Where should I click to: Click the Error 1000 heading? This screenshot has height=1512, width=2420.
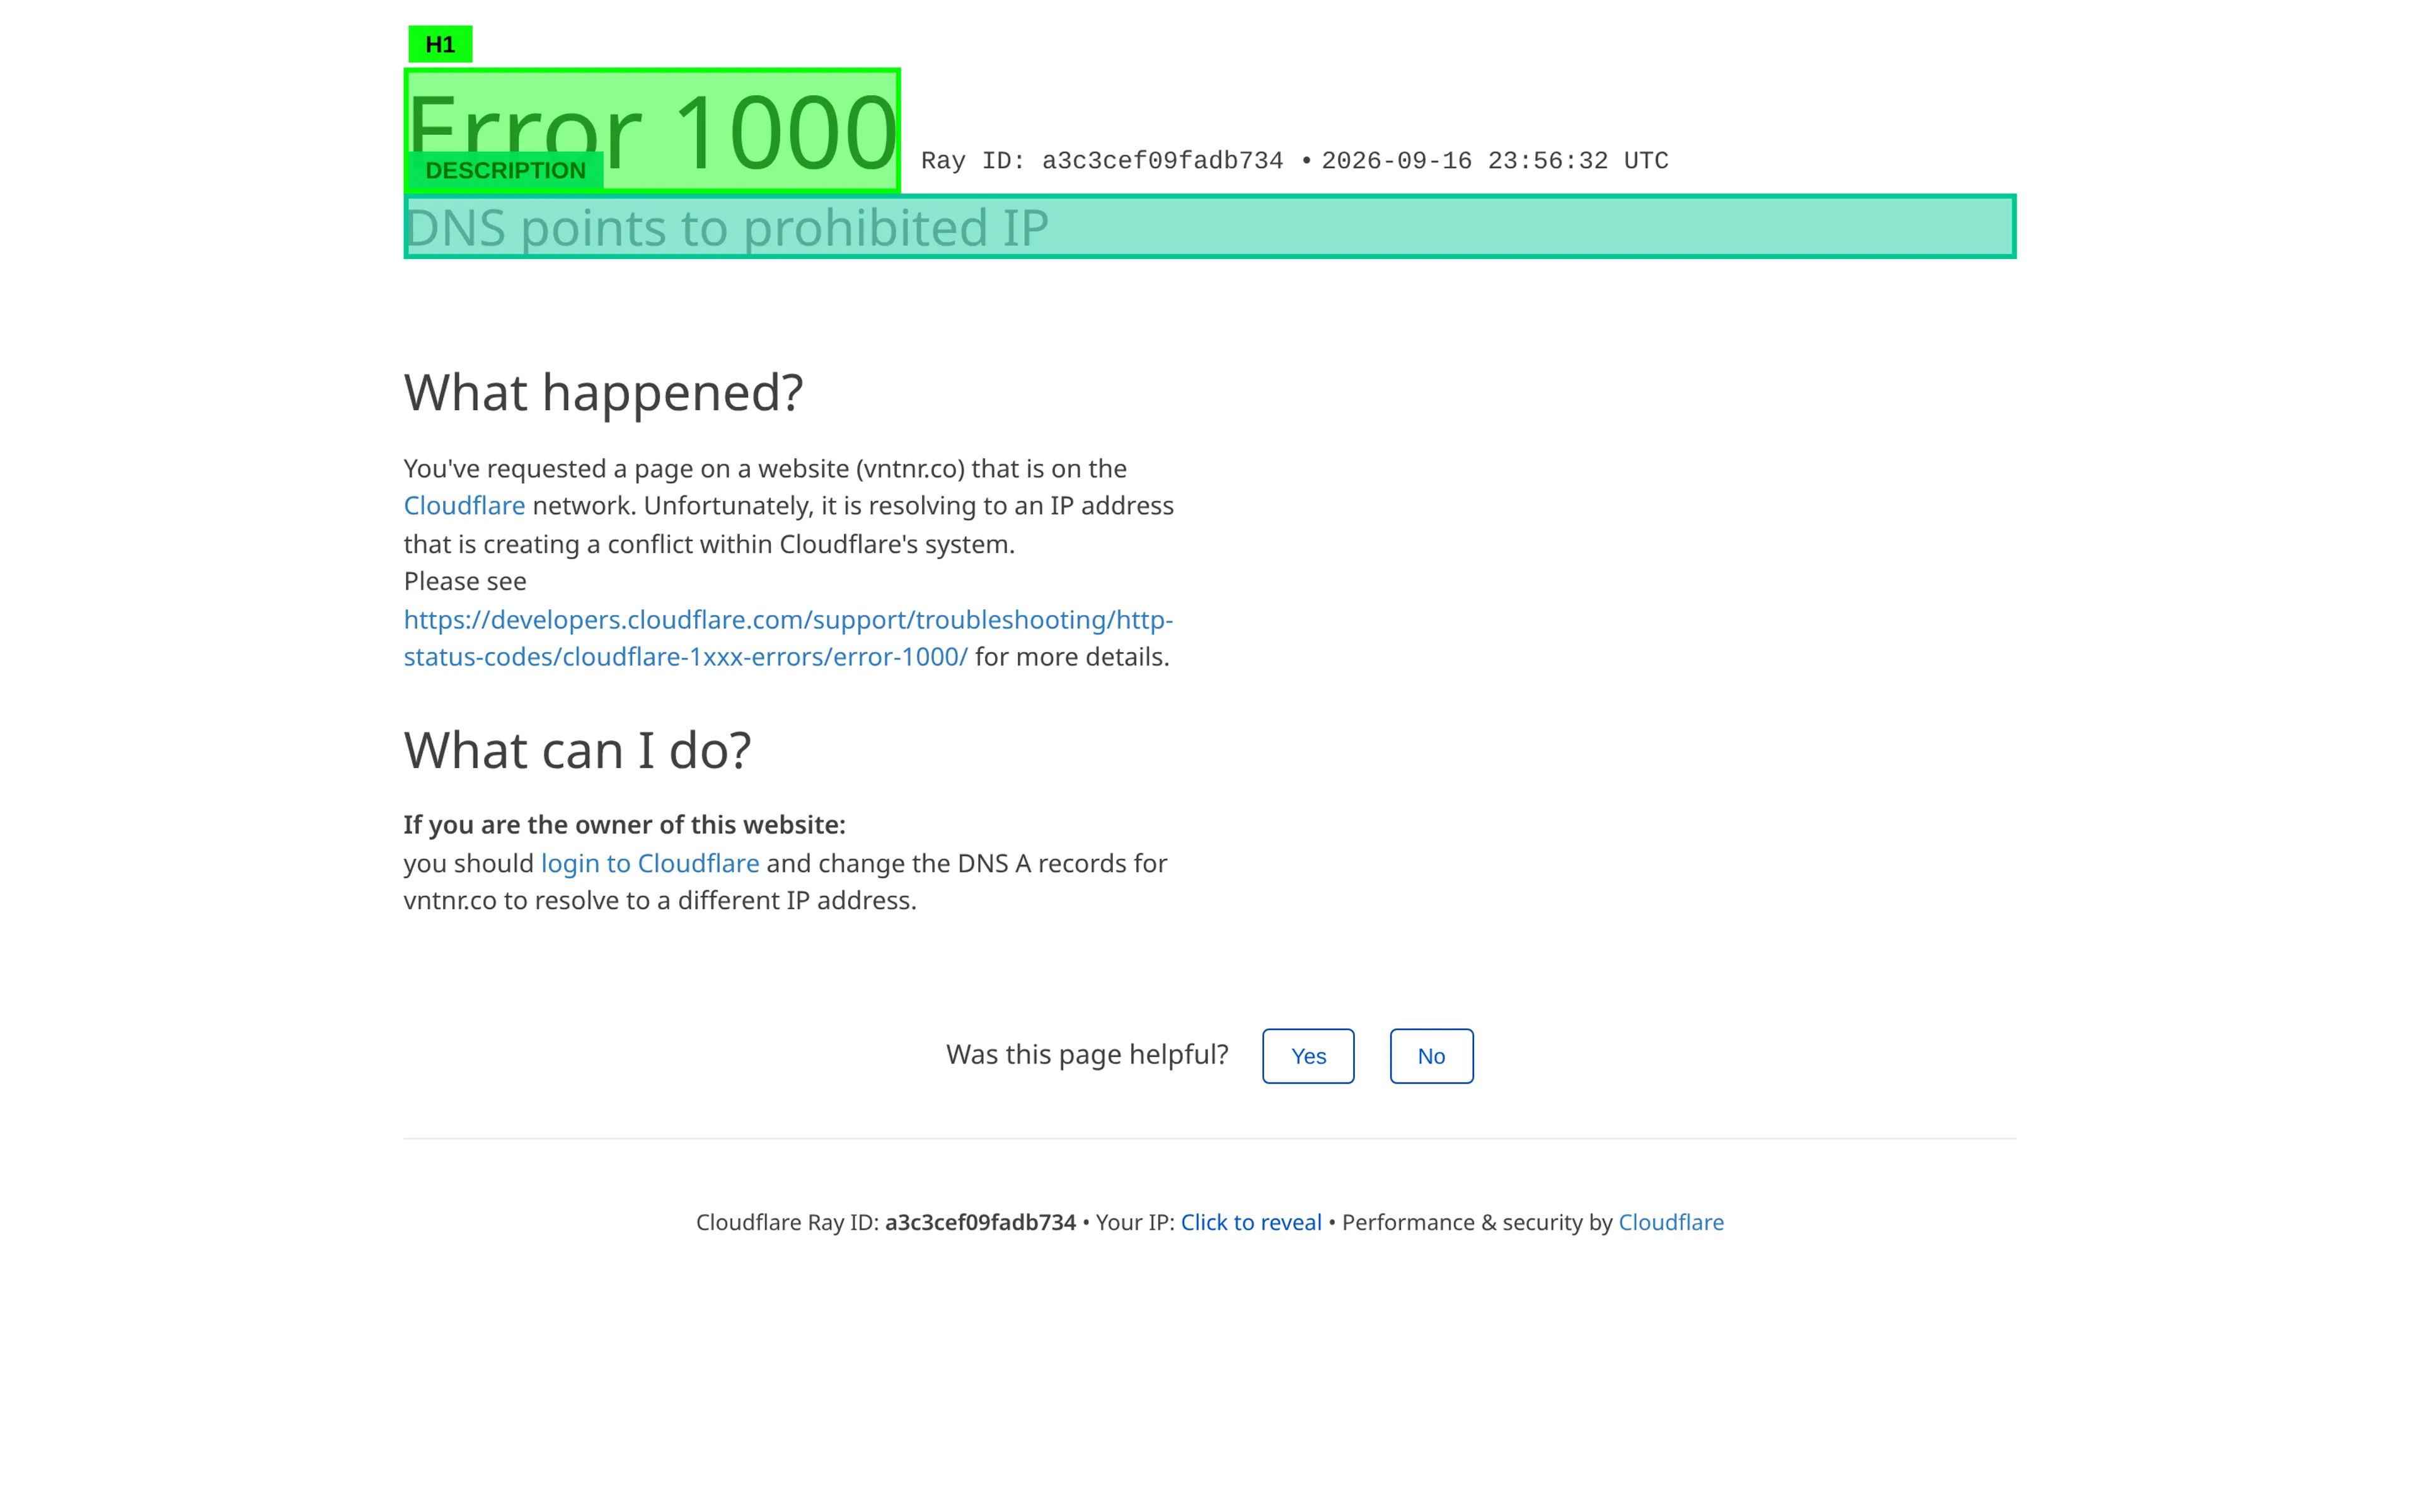point(652,131)
